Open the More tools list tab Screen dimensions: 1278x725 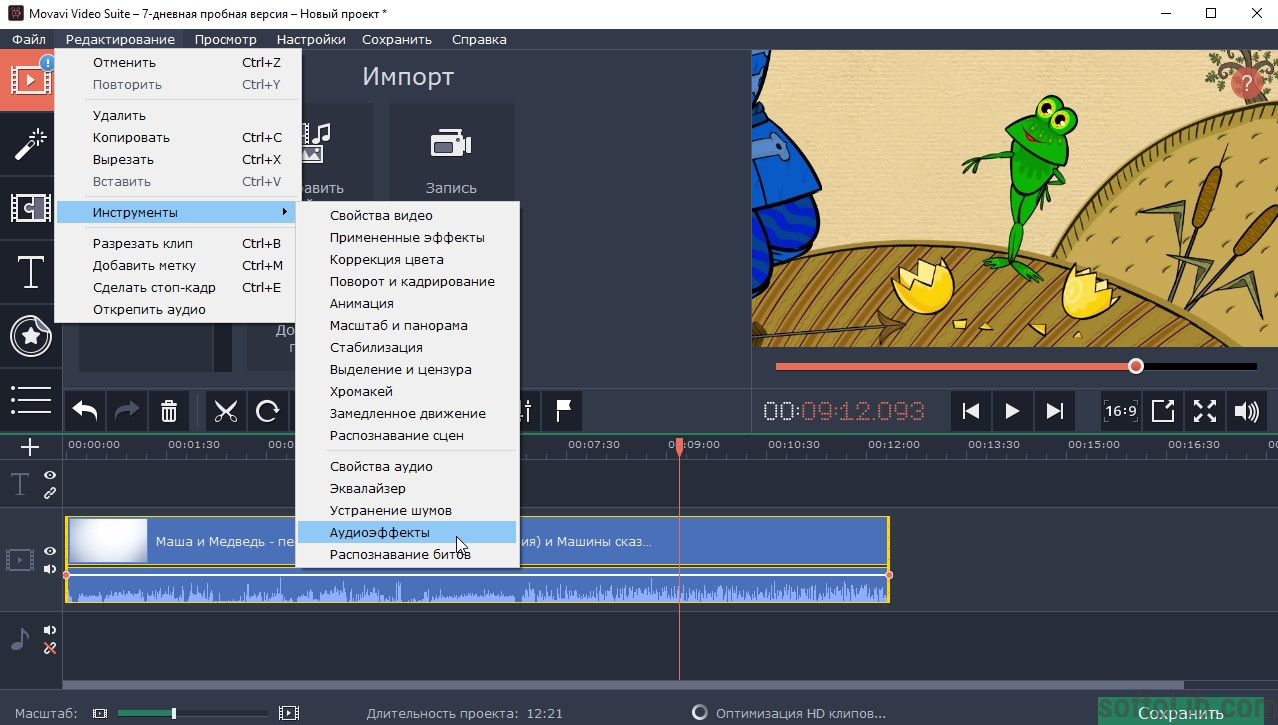point(30,399)
